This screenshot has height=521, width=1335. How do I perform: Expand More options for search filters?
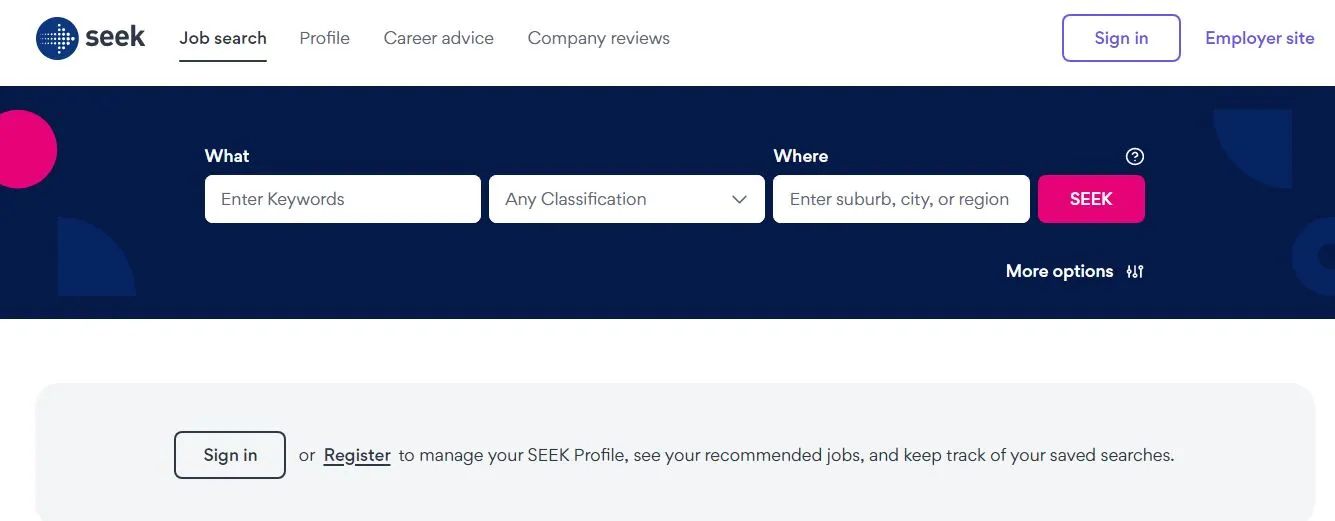click(x=1075, y=271)
